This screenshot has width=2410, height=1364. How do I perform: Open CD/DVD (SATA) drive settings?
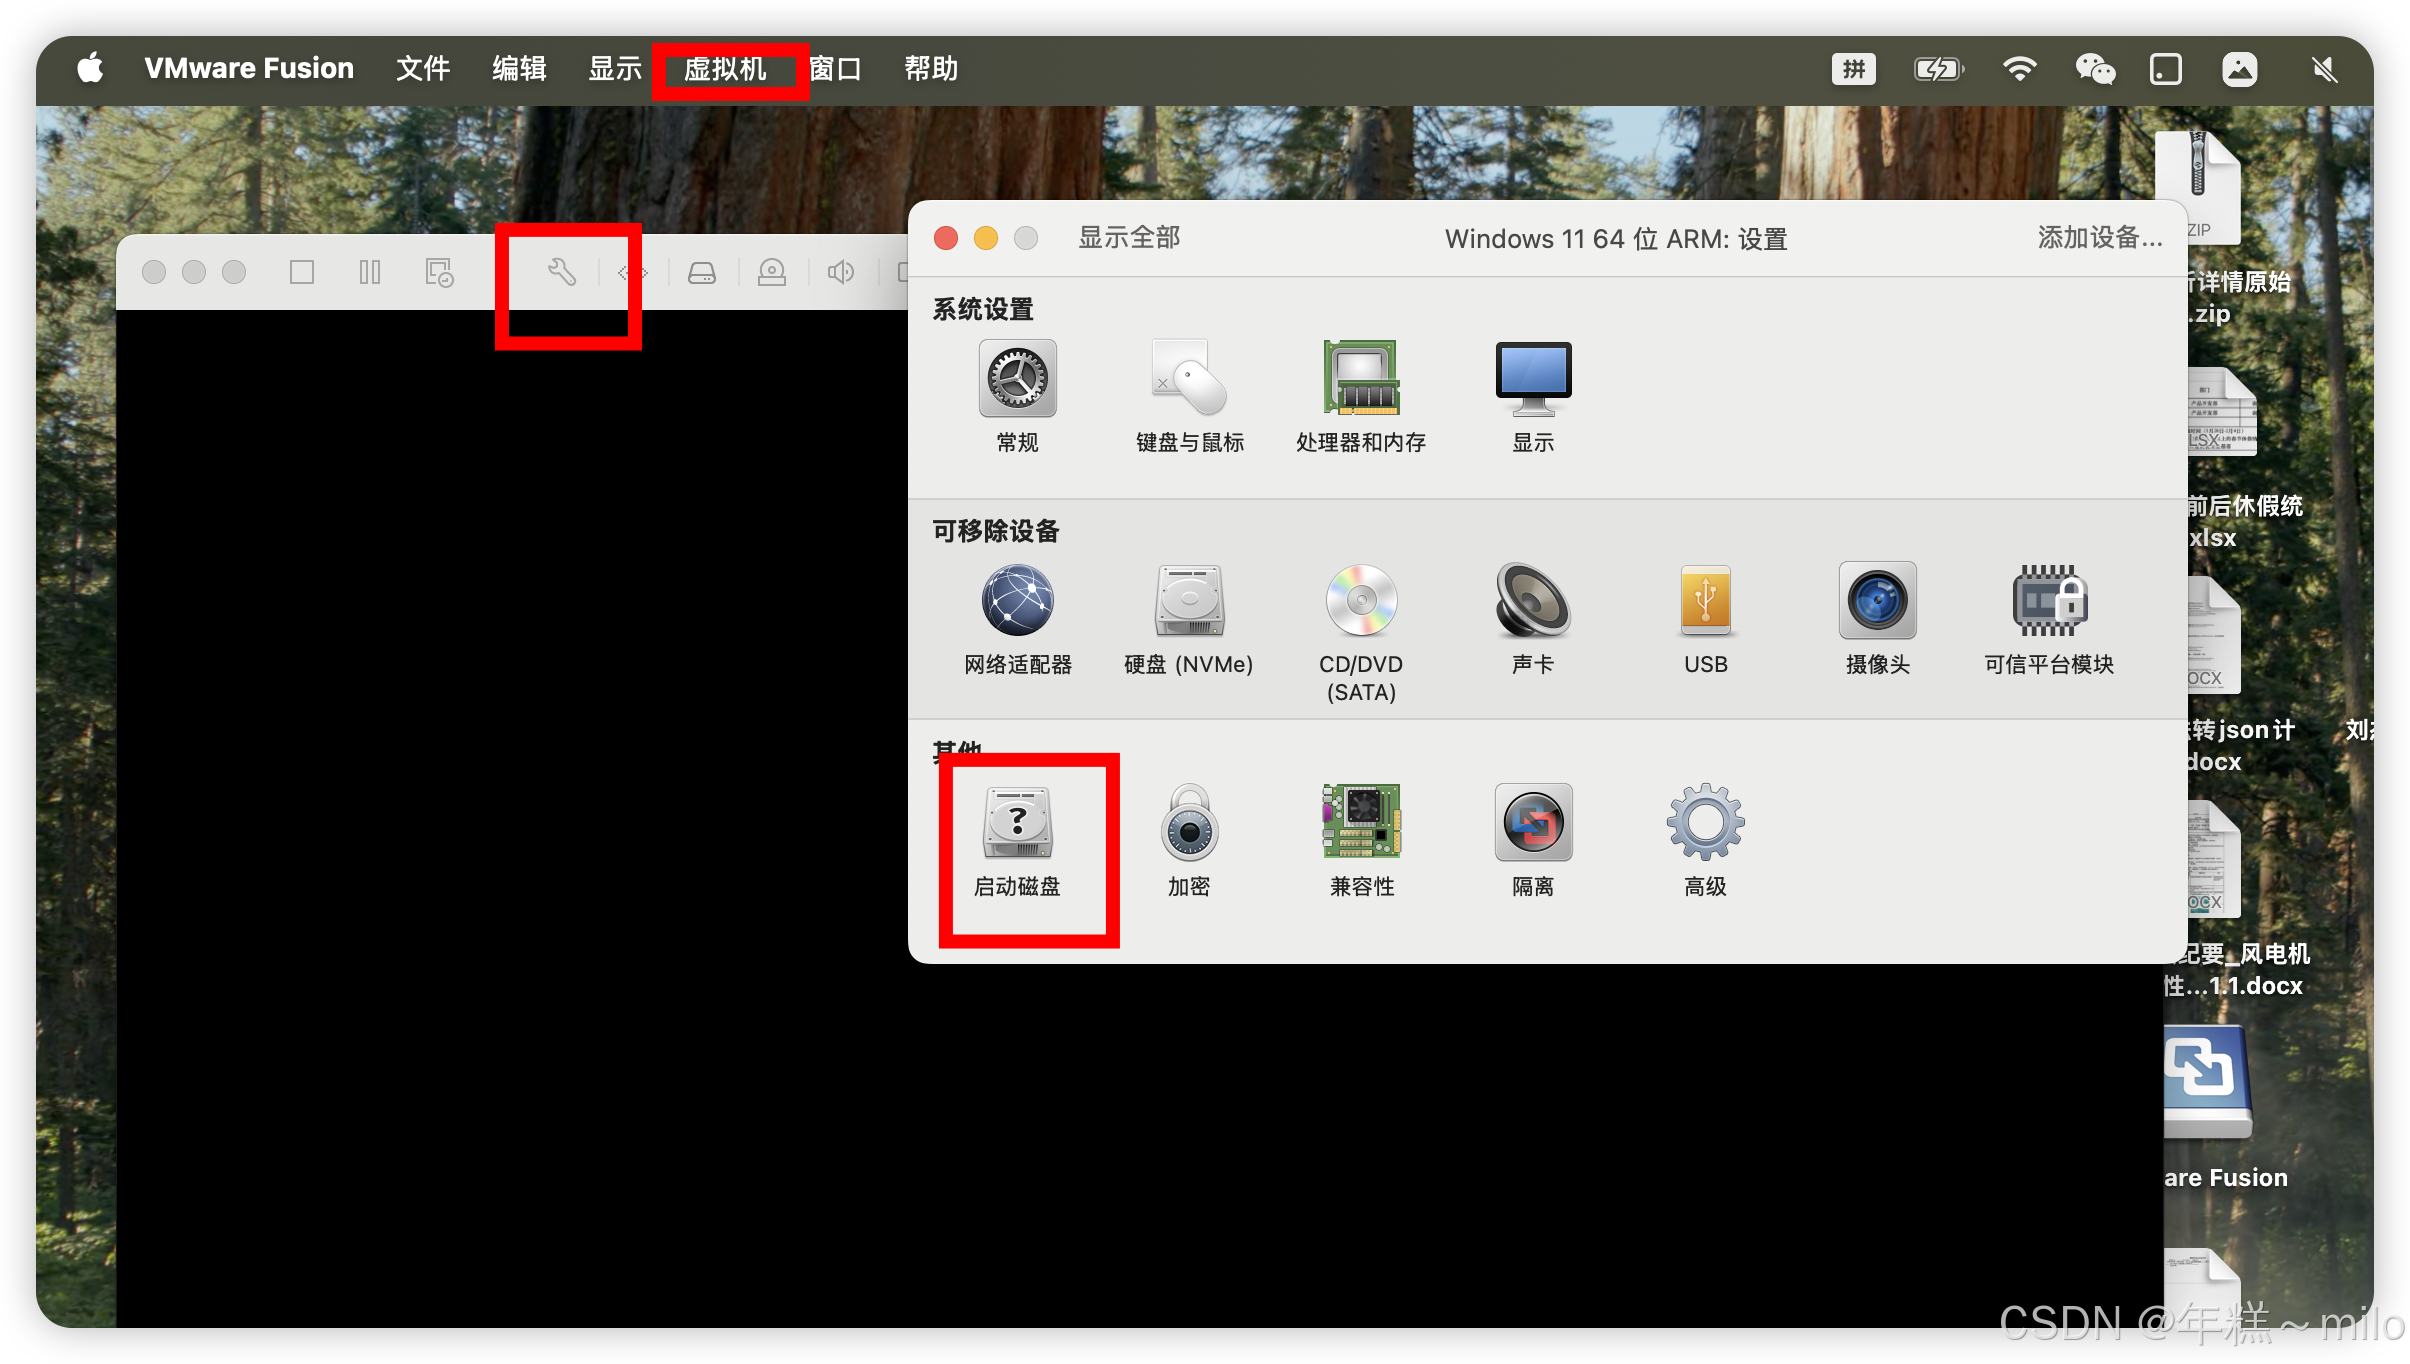pyautogui.click(x=1360, y=601)
